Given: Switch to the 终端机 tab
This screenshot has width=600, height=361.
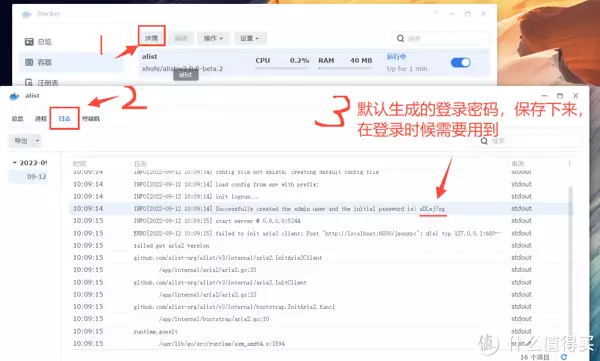Looking at the screenshot, I should click(x=91, y=119).
